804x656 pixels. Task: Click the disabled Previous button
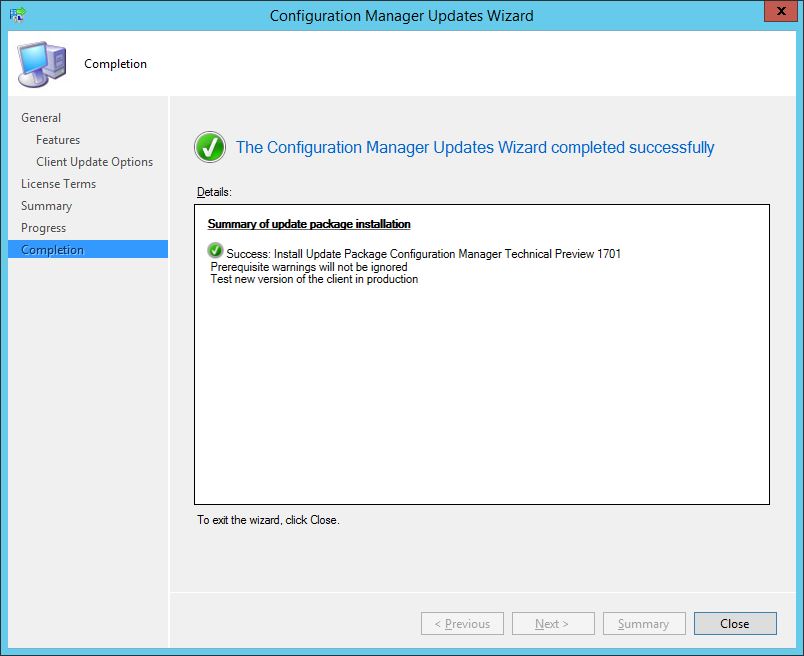462,623
